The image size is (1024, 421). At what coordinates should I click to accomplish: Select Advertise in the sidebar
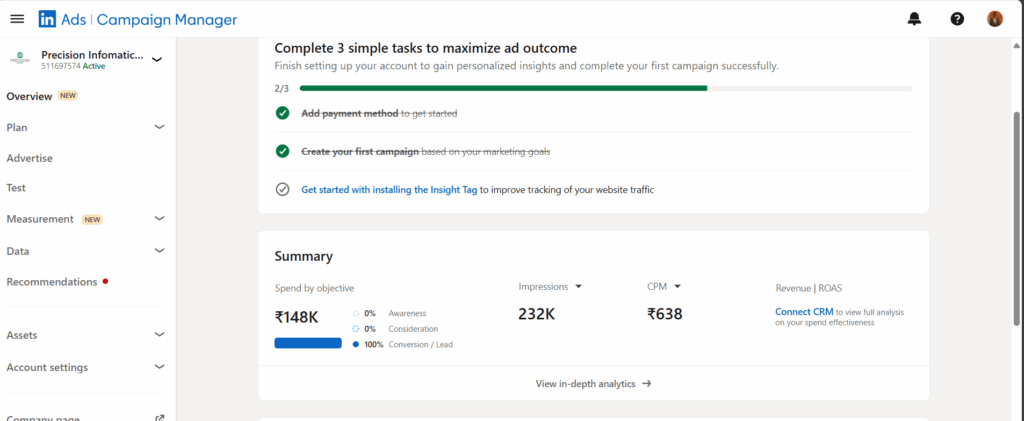29,158
